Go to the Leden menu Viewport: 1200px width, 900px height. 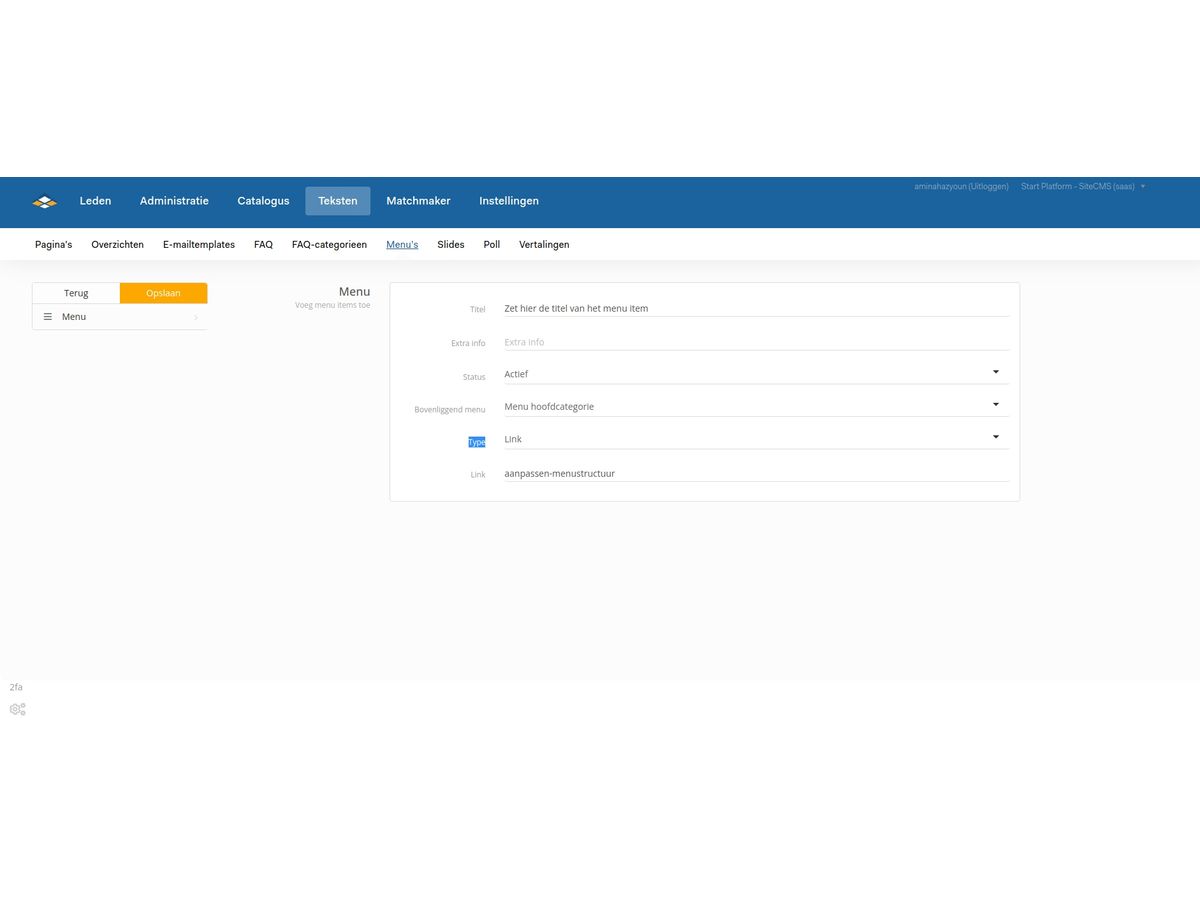pos(95,201)
